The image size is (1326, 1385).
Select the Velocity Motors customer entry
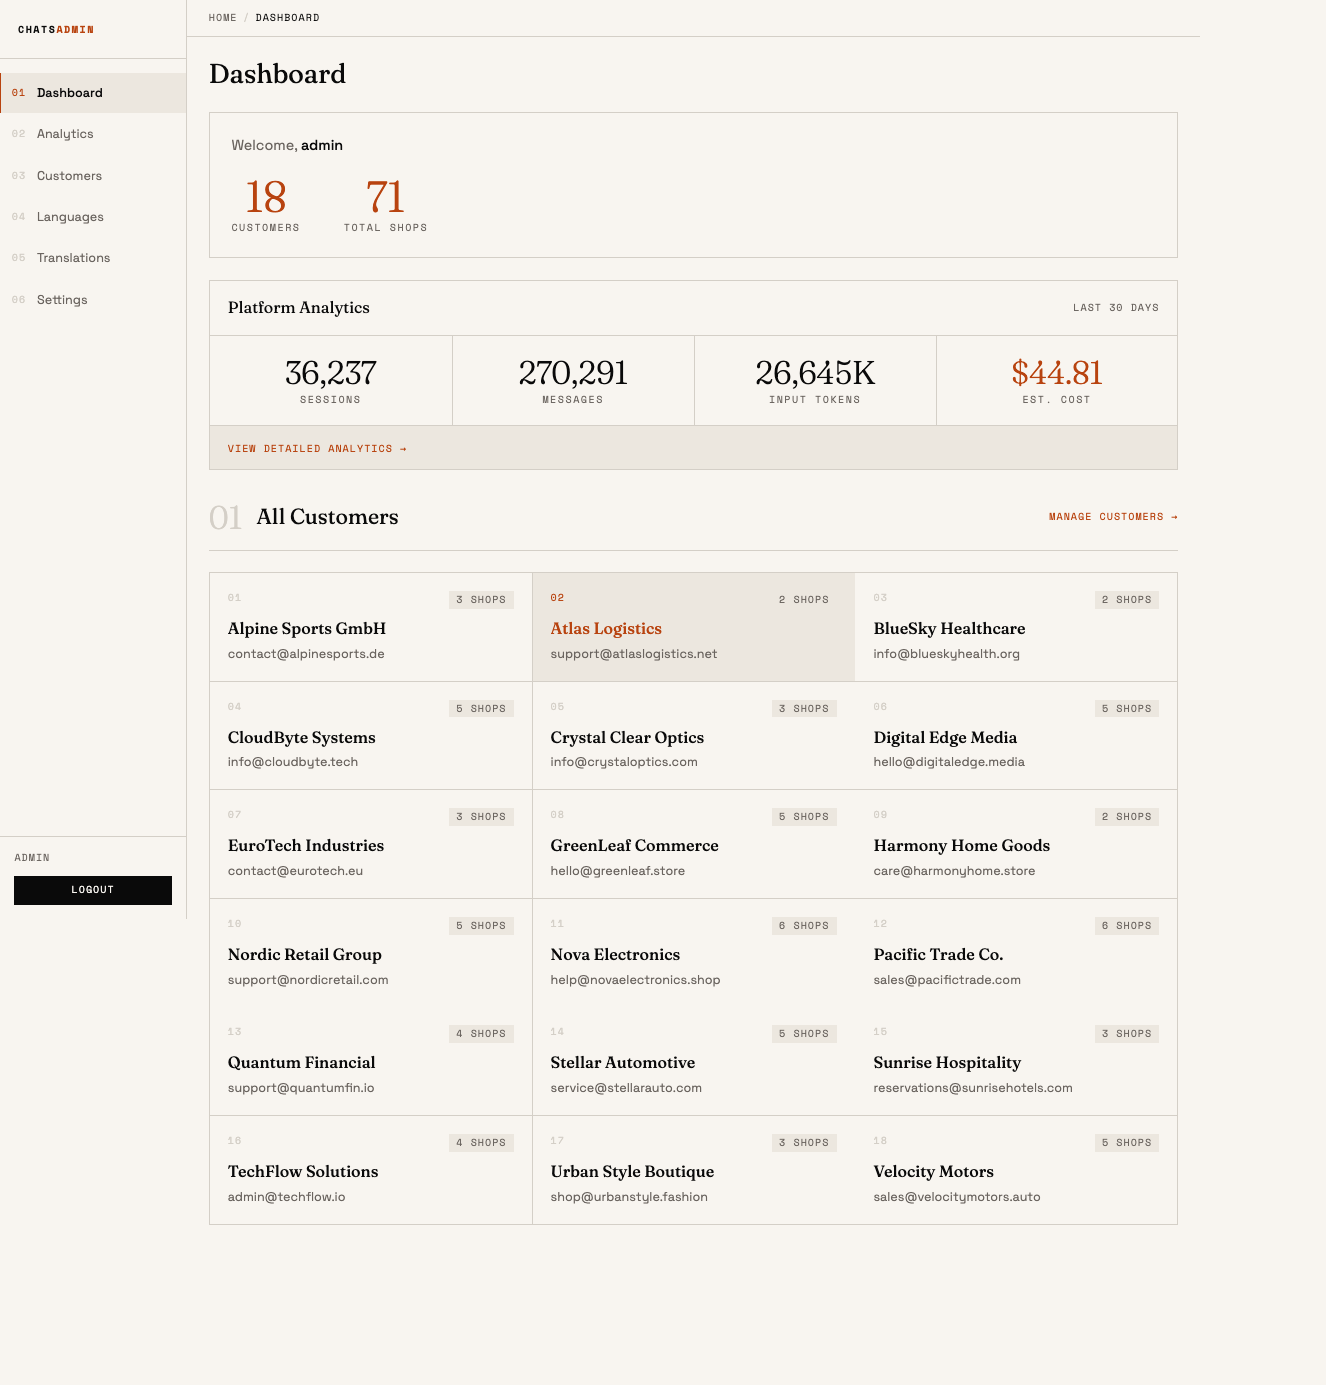tap(1015, 1171)
